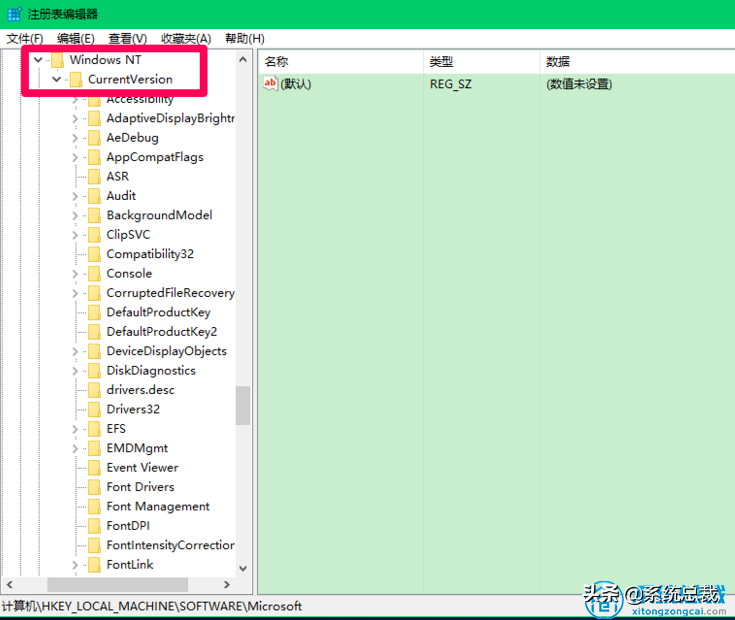The width and height of the screenshot is (735, 620).
Task: Click the Drivers32 folder icon
Action: (x=94, y=409)
